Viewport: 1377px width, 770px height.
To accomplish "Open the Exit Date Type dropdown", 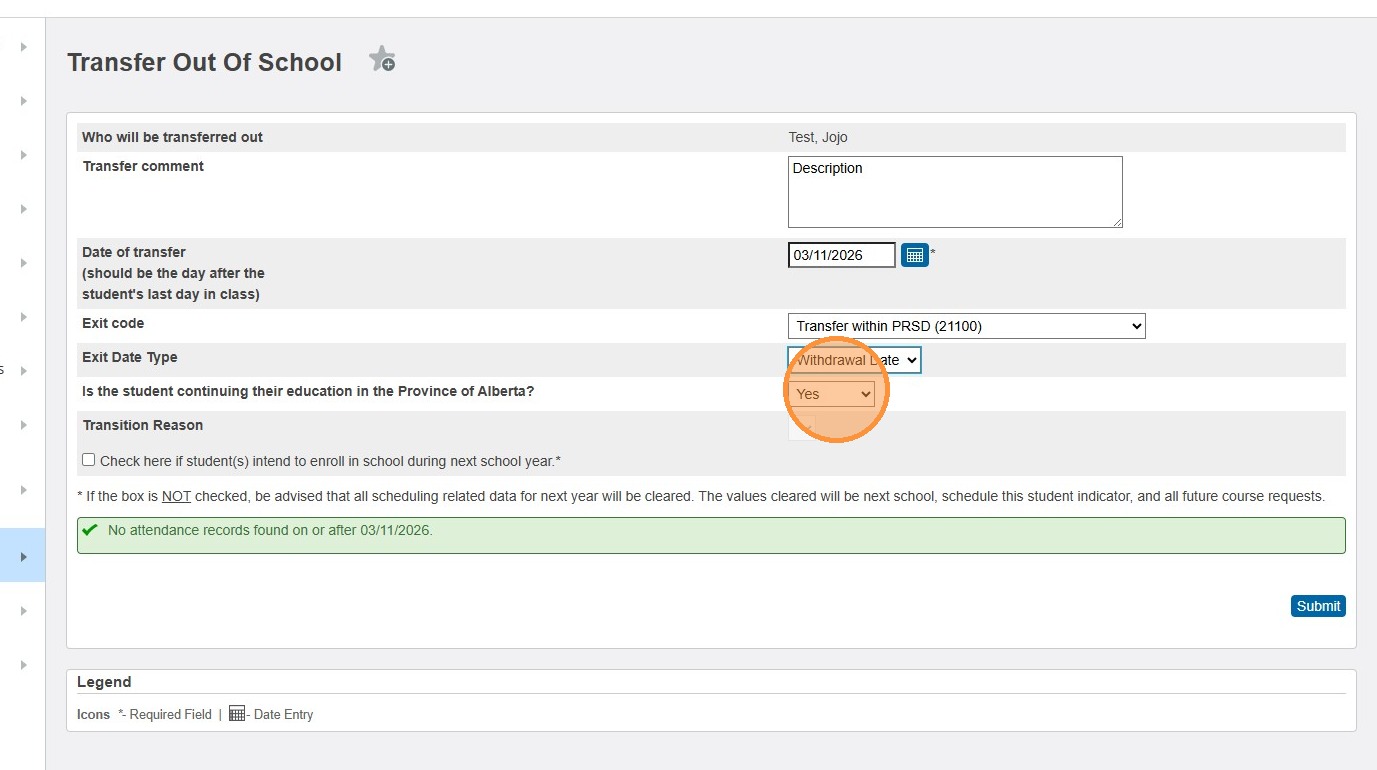I will coord(854,360).
